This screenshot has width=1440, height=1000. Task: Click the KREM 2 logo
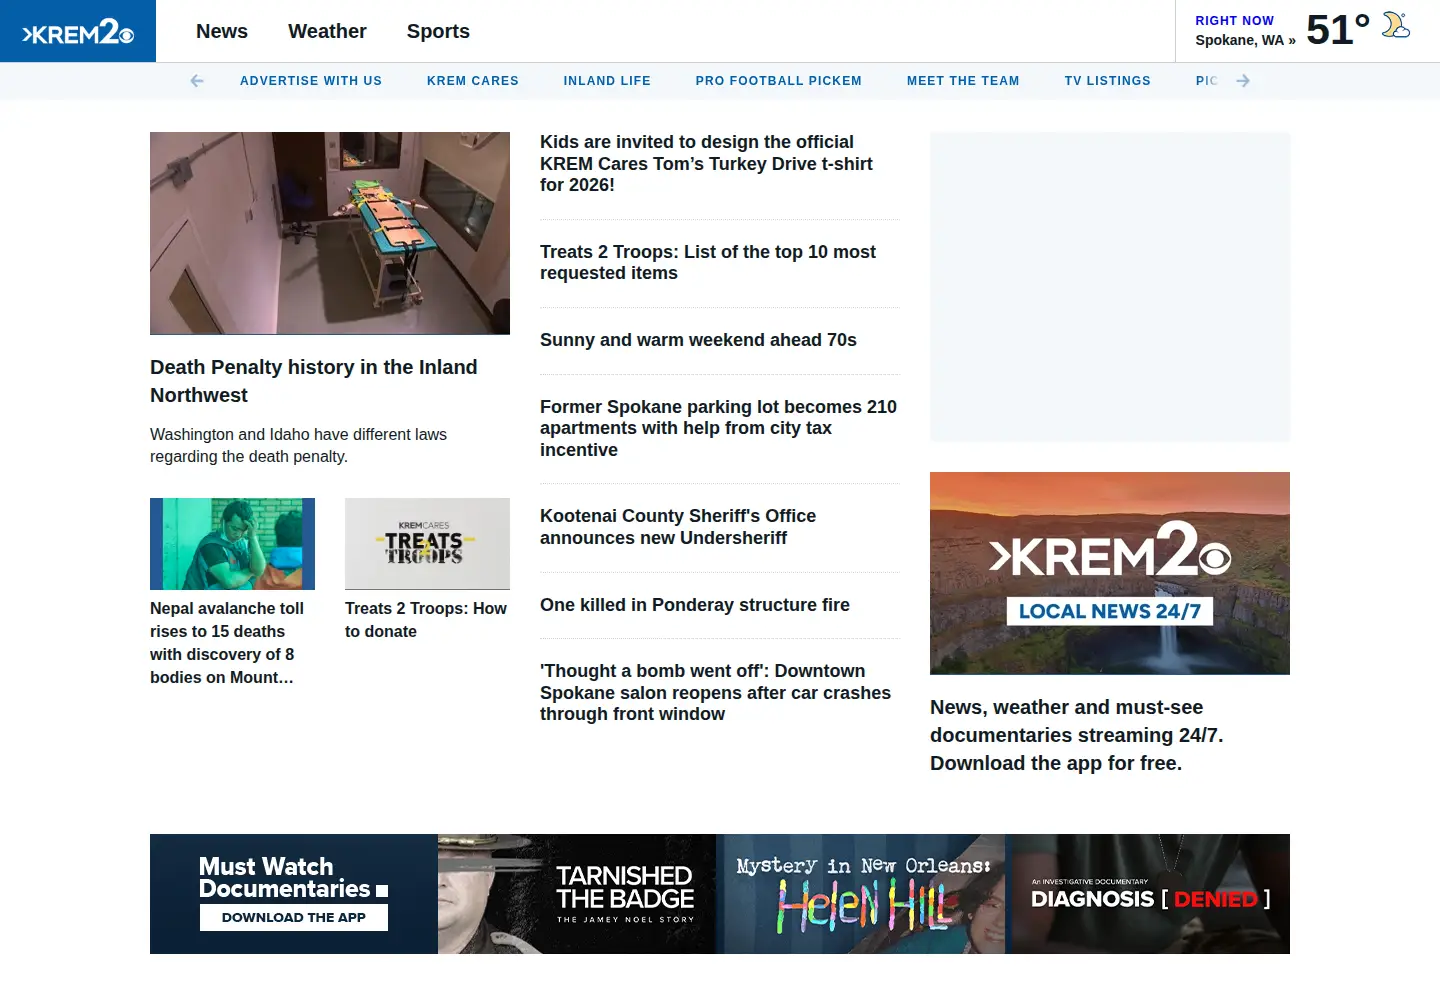tap(78, 32)
